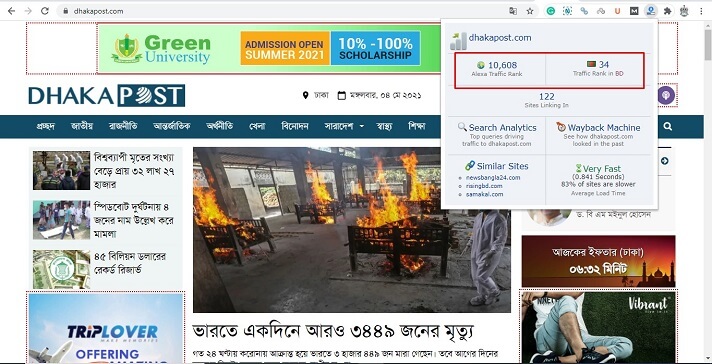Open the orange U extension icon

618,11
